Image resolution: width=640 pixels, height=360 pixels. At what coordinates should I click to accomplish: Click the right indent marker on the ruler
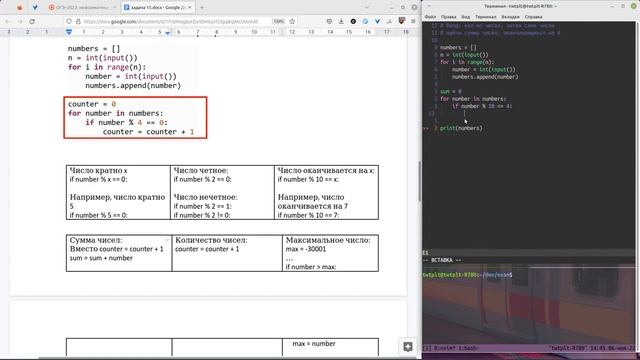click(168, 33)
